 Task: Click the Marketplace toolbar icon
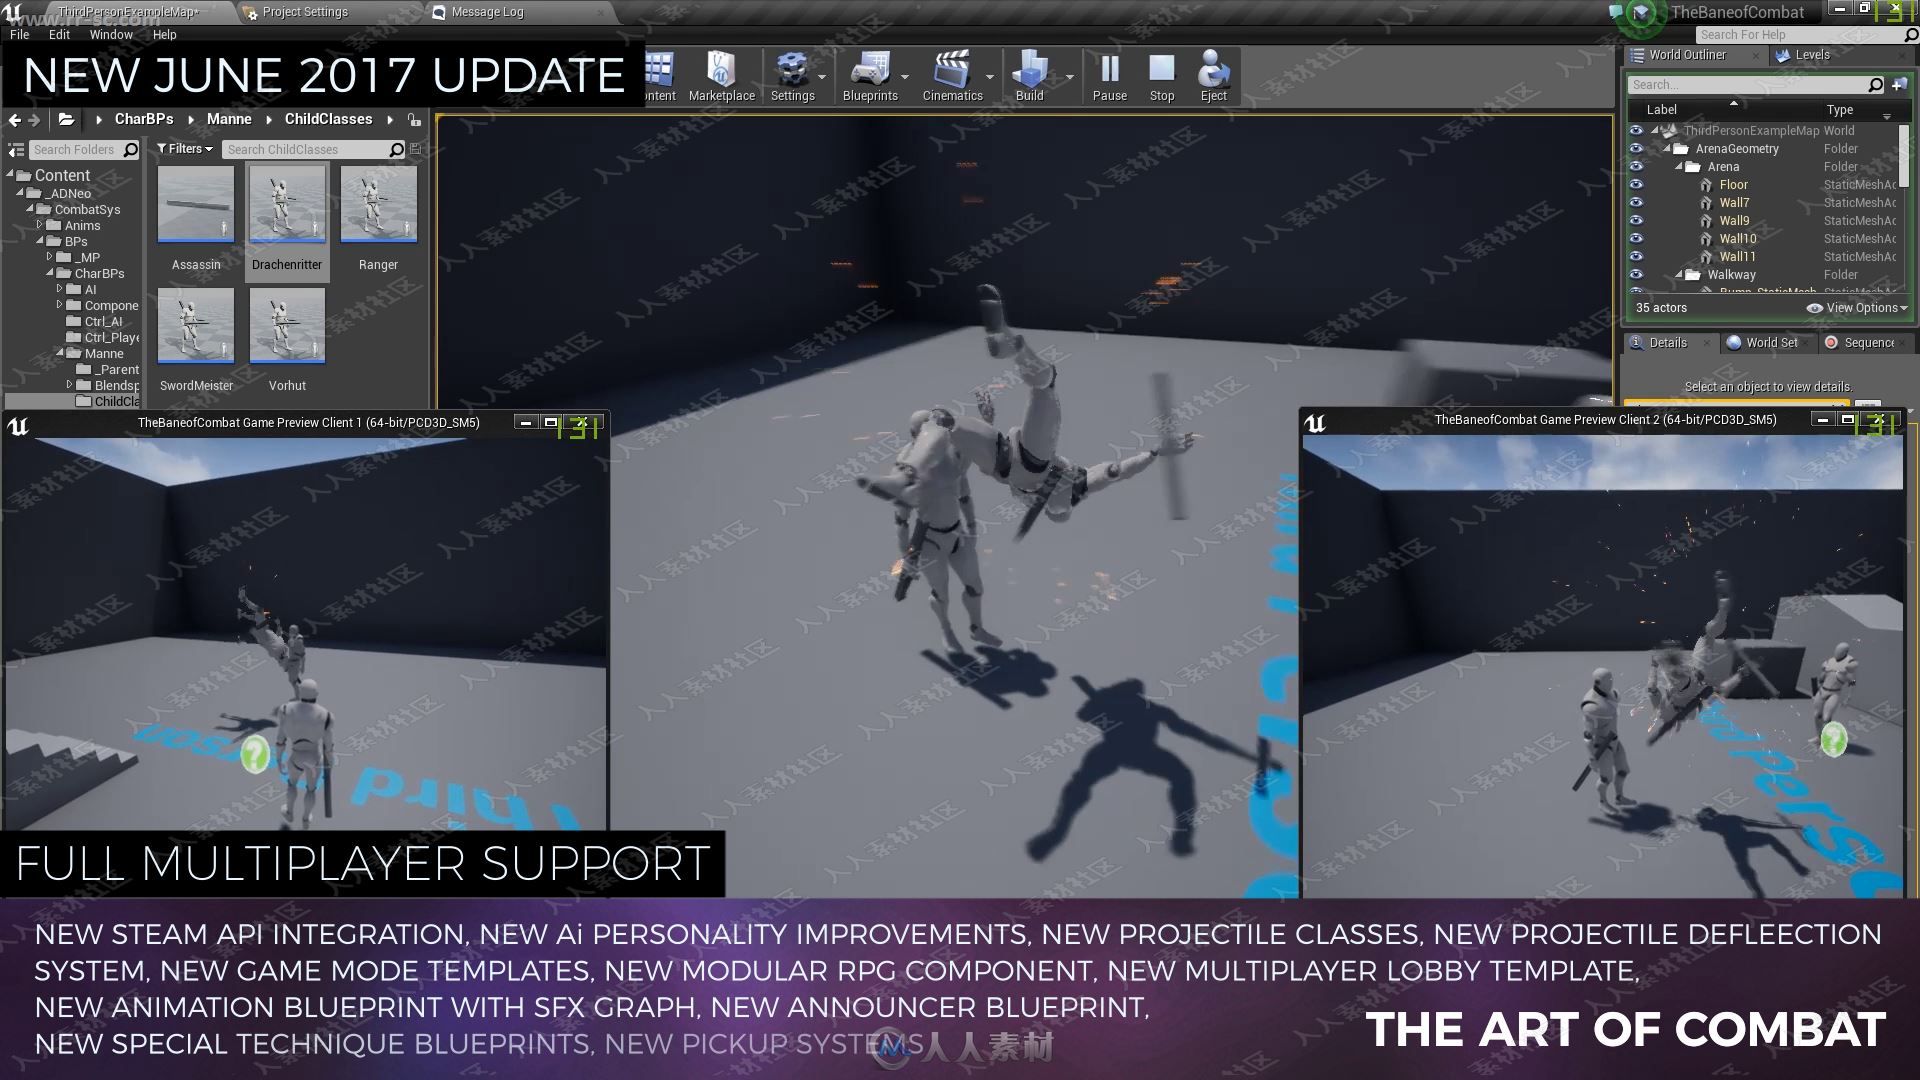click(720, 75)
